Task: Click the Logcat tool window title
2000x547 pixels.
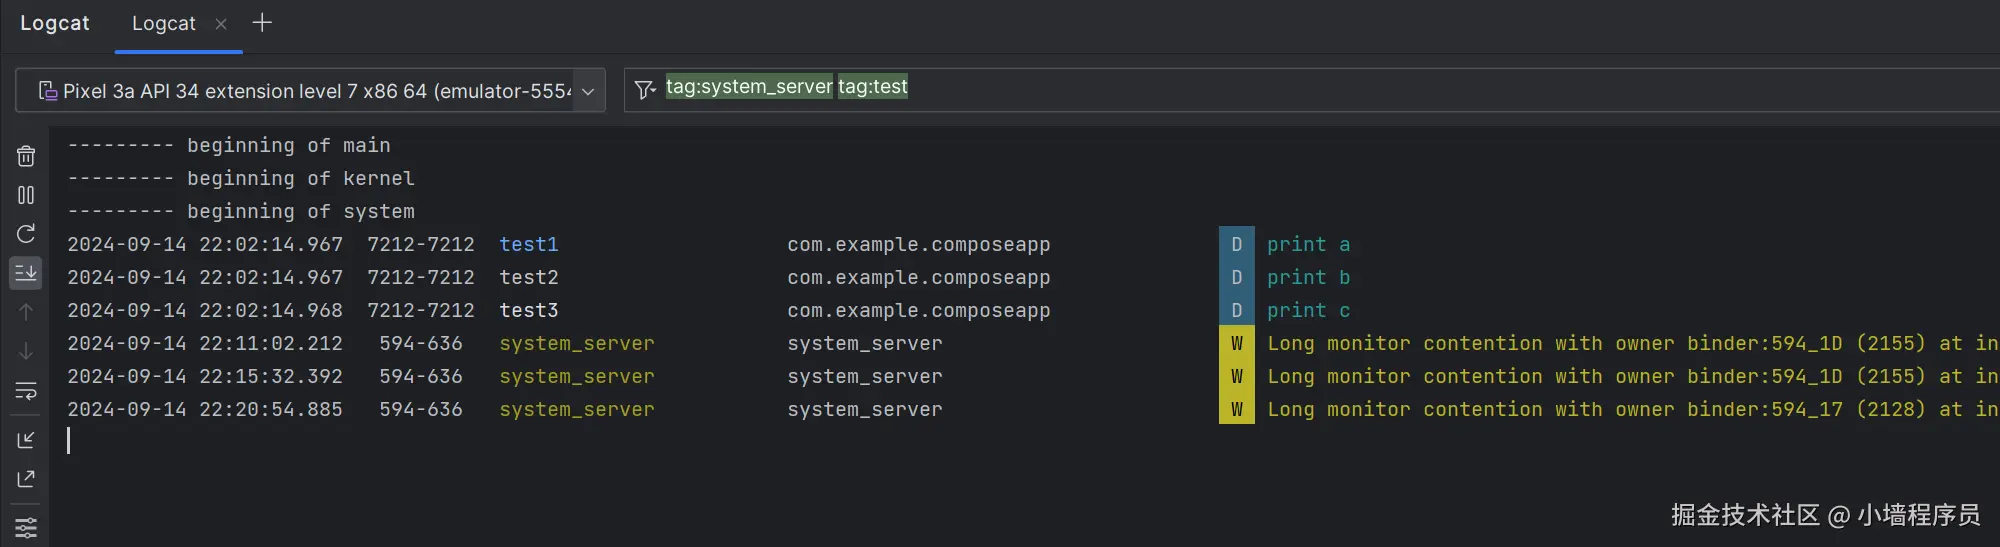Action: click(55, 24)
